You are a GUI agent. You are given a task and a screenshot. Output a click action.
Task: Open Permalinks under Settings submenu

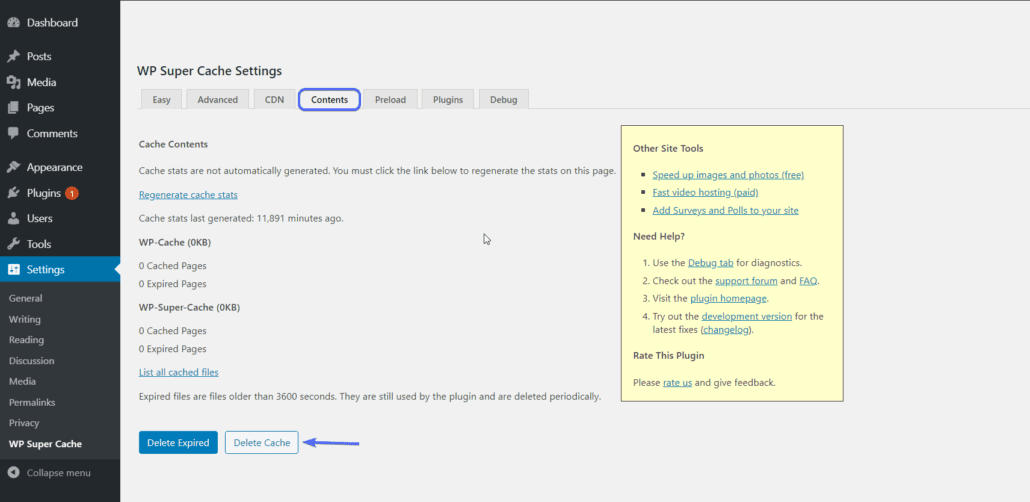click(31, 402)
